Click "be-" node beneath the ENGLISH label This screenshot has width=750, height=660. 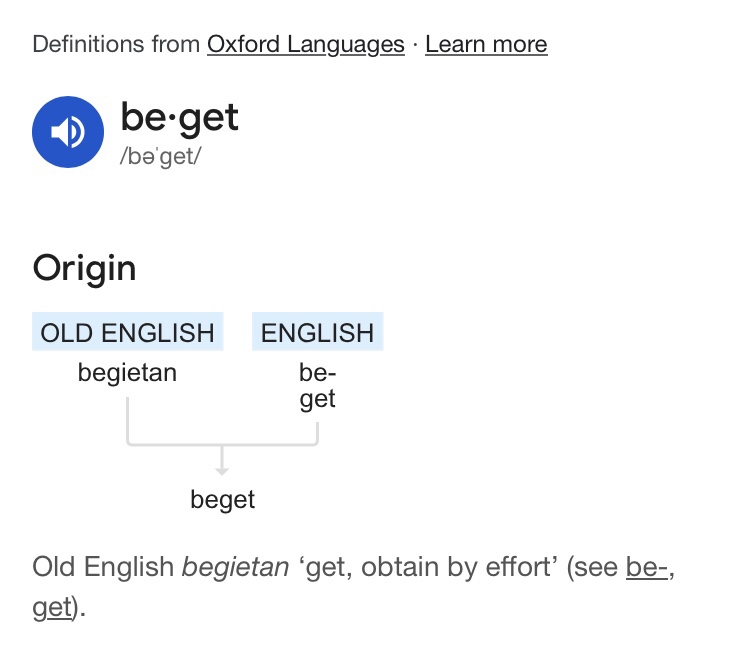coord(317,373)
